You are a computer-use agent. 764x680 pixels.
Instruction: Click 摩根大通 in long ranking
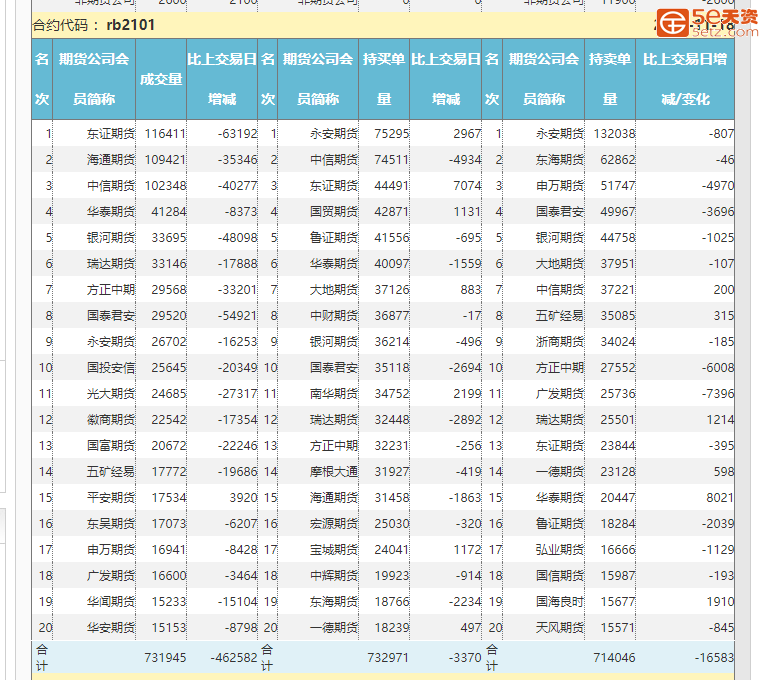334,472
